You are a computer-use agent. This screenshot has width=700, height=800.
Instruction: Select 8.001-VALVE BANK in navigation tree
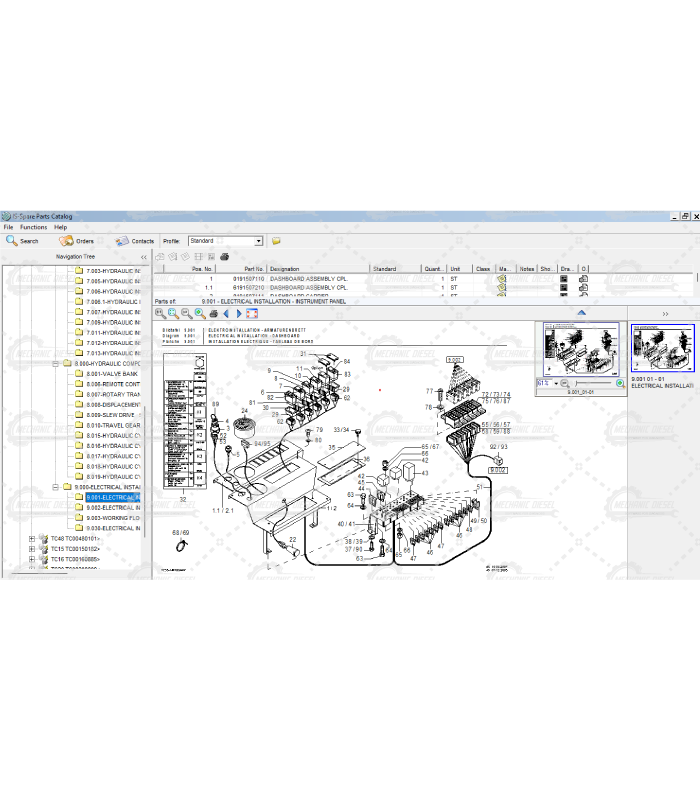pos(111,373)
